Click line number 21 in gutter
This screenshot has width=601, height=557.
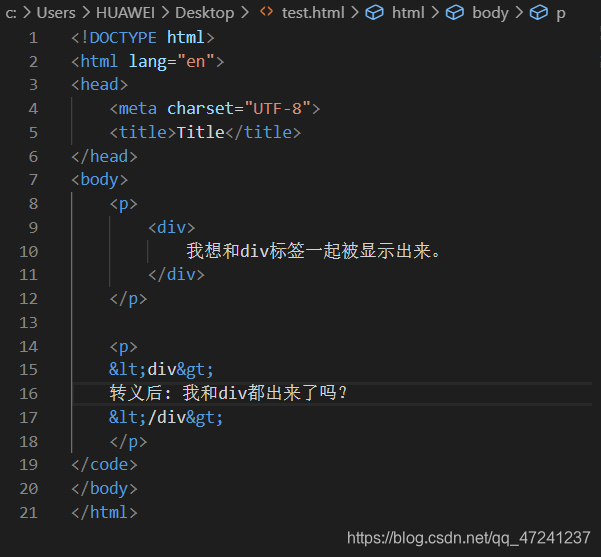29,513
